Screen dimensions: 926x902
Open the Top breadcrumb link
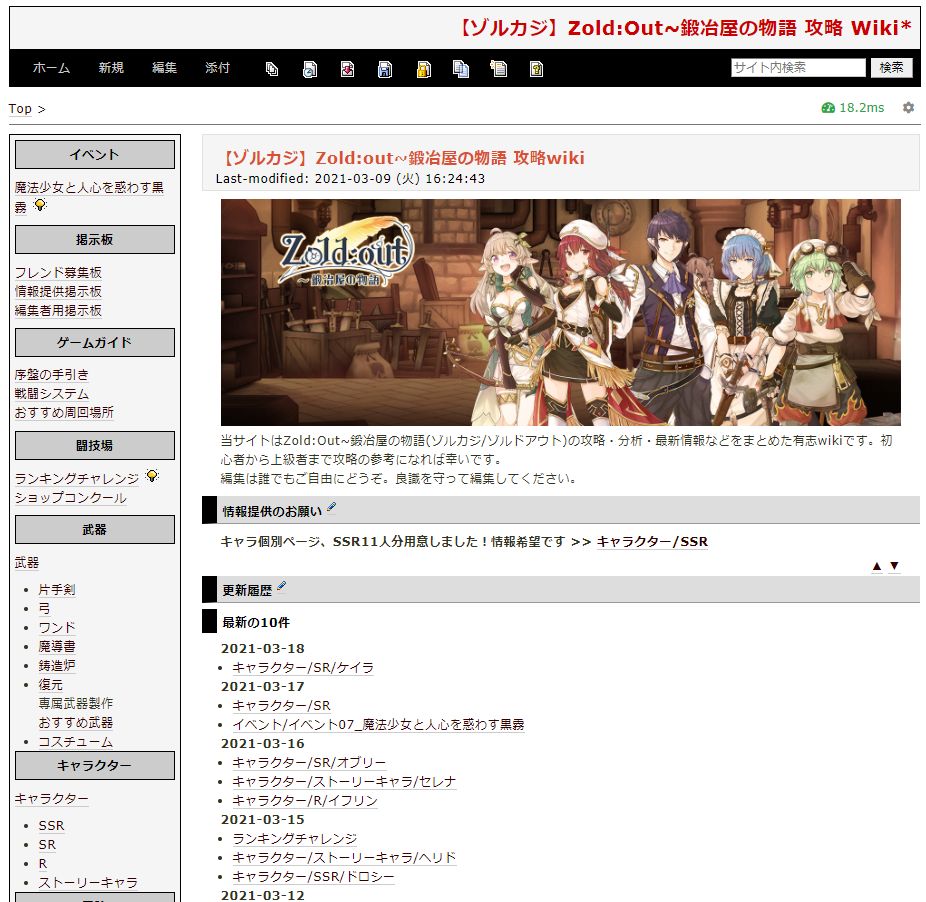[20, 109]
